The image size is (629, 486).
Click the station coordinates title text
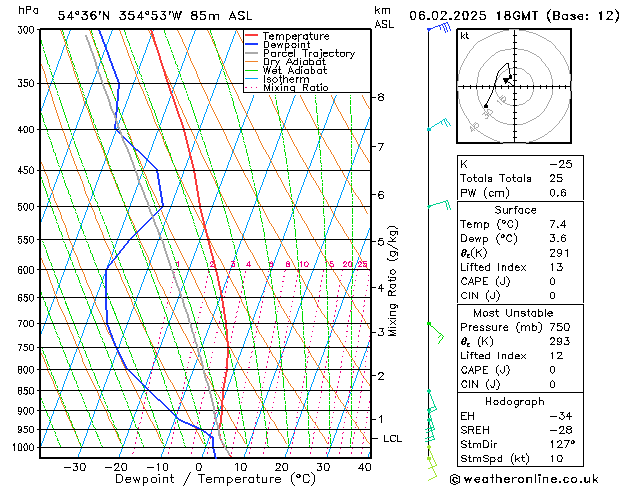coord(155,16)
